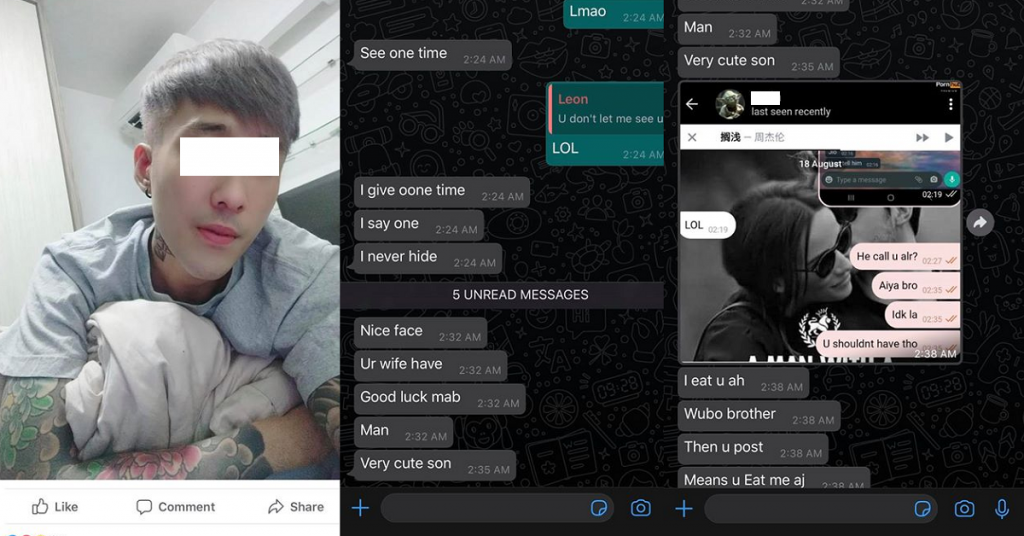Click 'Aiya bro' bubble in screenshot
Viewport: 1024px width, 536px height.
916,287
